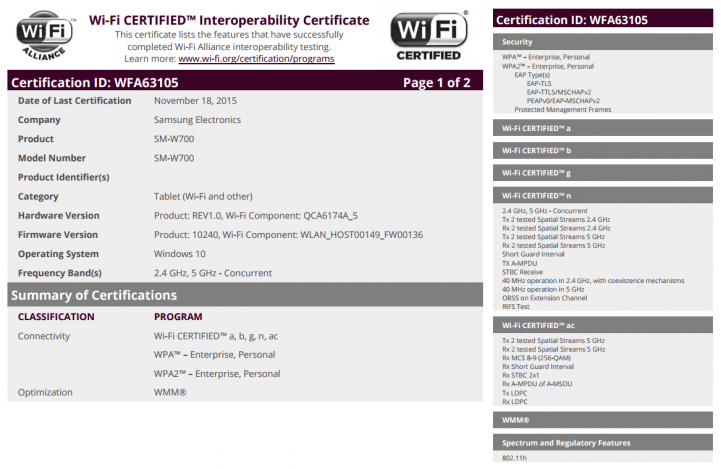The height and width of the screenshot is (469, 721).
Task: Click the Wi-Fi CERTIFIED logo
Action: [x=428, y=37]
